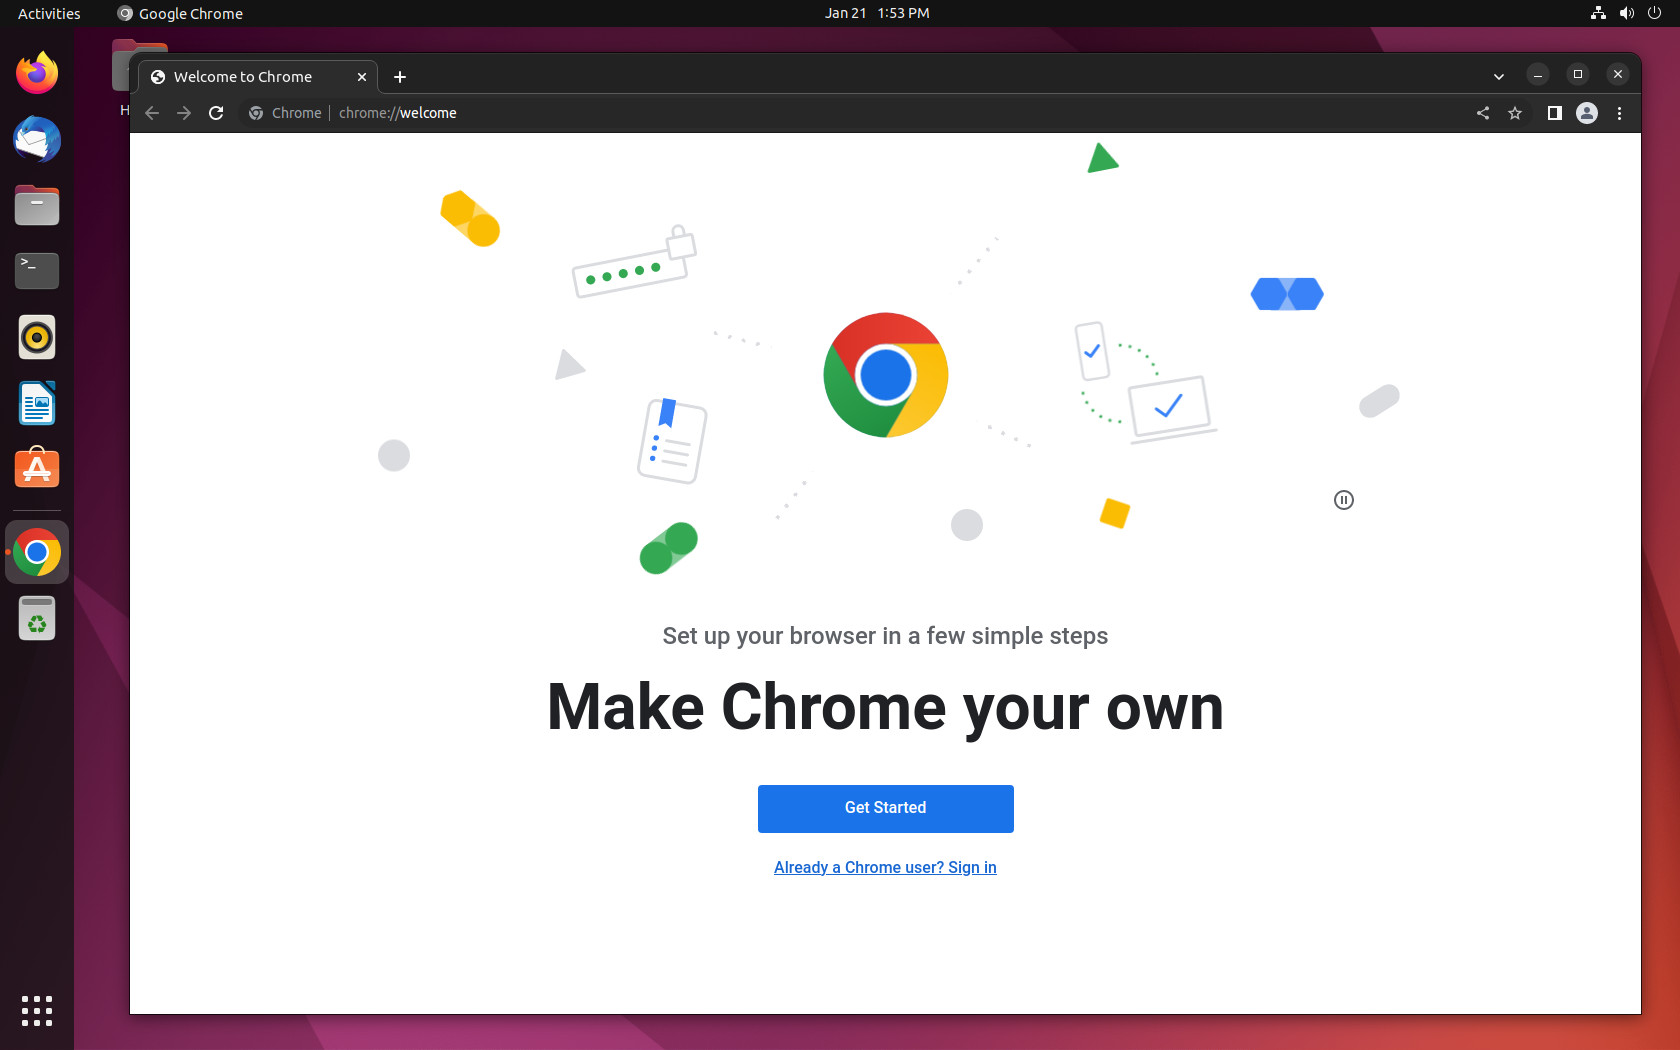Launch Thunderbird mail from the dock
Screen dimensions: 1680x1050
click(37, 139)
